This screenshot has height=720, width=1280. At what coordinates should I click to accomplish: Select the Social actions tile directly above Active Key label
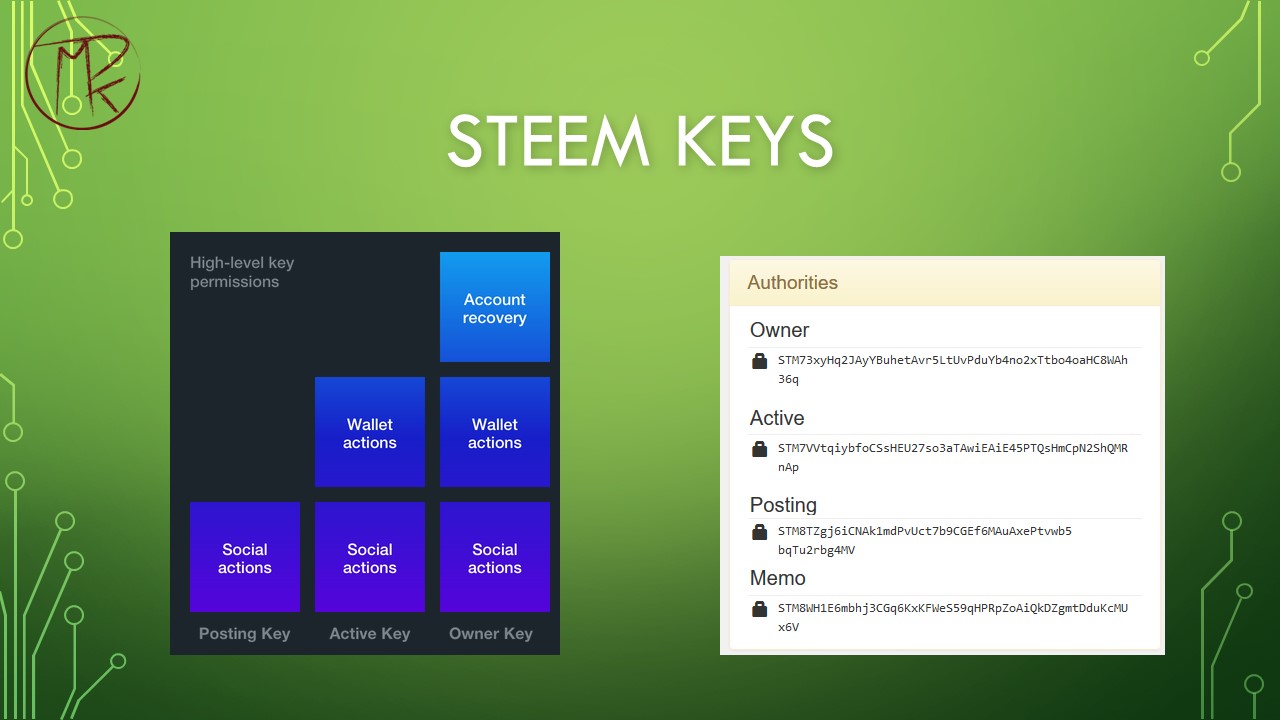tap(370, 557)
